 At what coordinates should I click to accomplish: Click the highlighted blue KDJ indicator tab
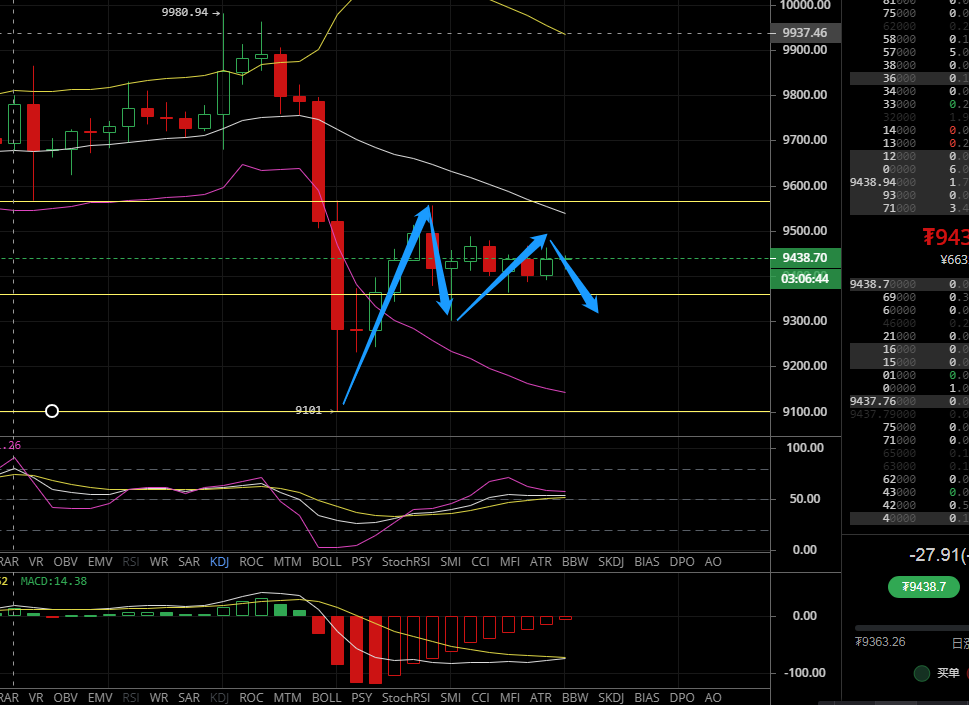(x=219, y=562)
